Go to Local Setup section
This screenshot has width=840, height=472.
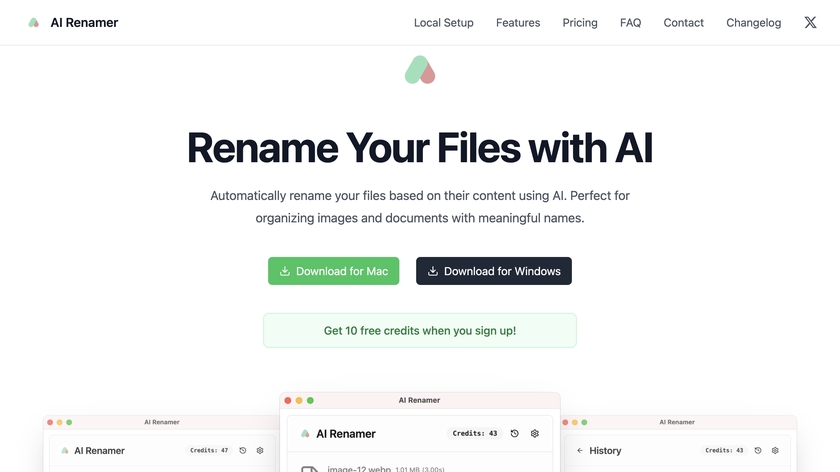(x=444, y=23)
